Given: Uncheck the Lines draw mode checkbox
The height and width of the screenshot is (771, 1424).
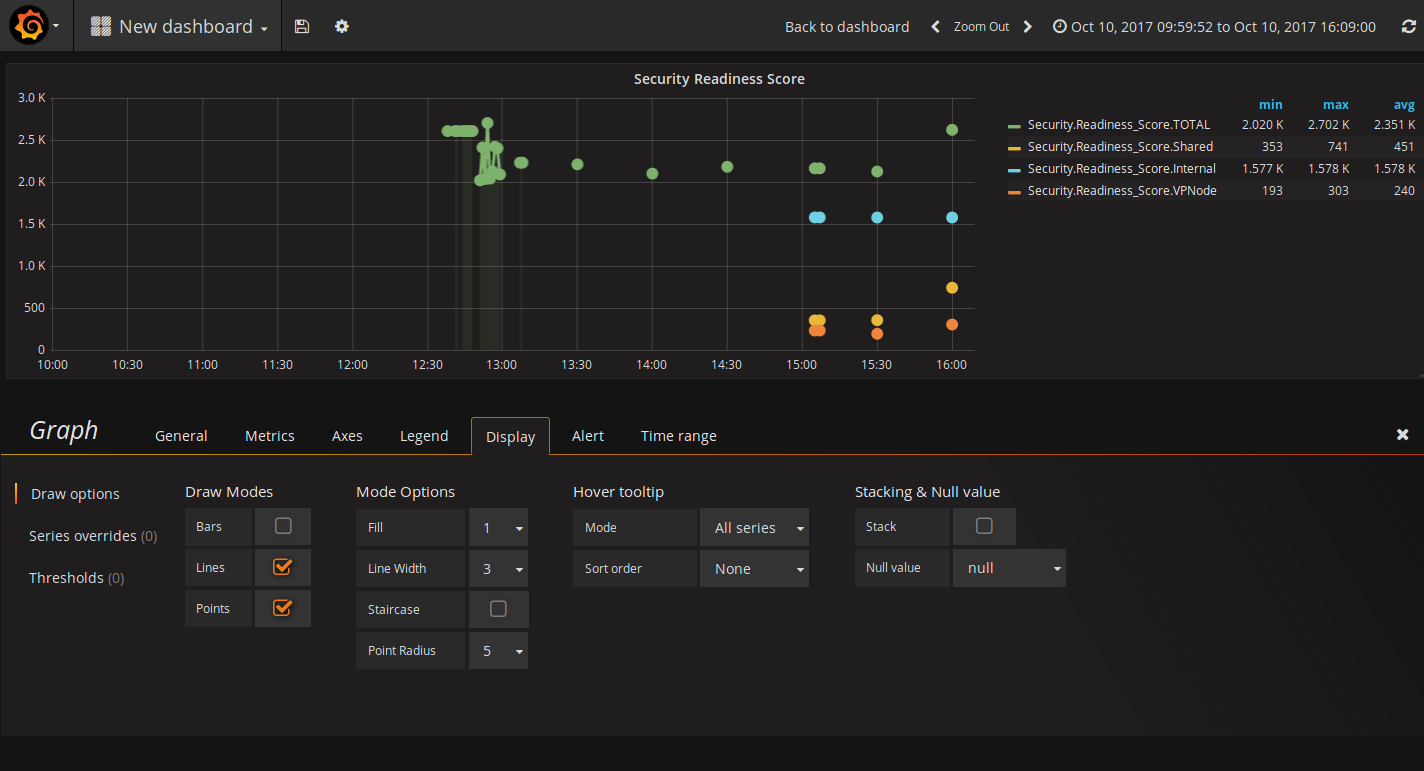Looking at the screenshot, I should (282, 567).
